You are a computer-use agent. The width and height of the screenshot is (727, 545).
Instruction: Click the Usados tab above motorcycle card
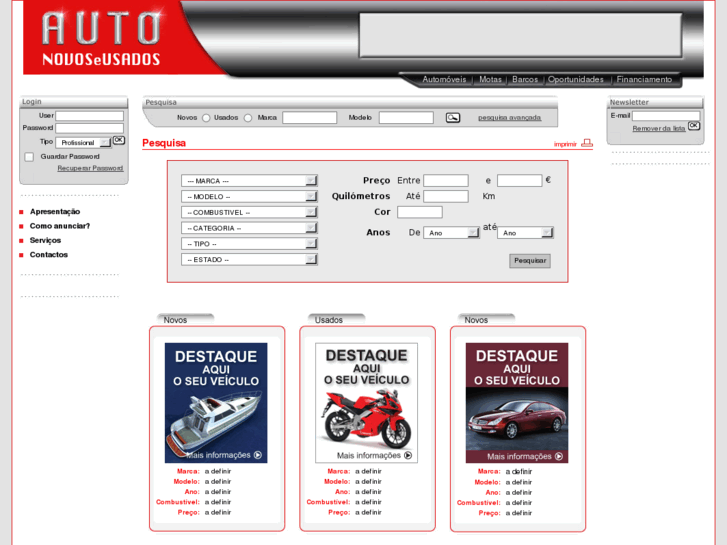pos(336,320)
